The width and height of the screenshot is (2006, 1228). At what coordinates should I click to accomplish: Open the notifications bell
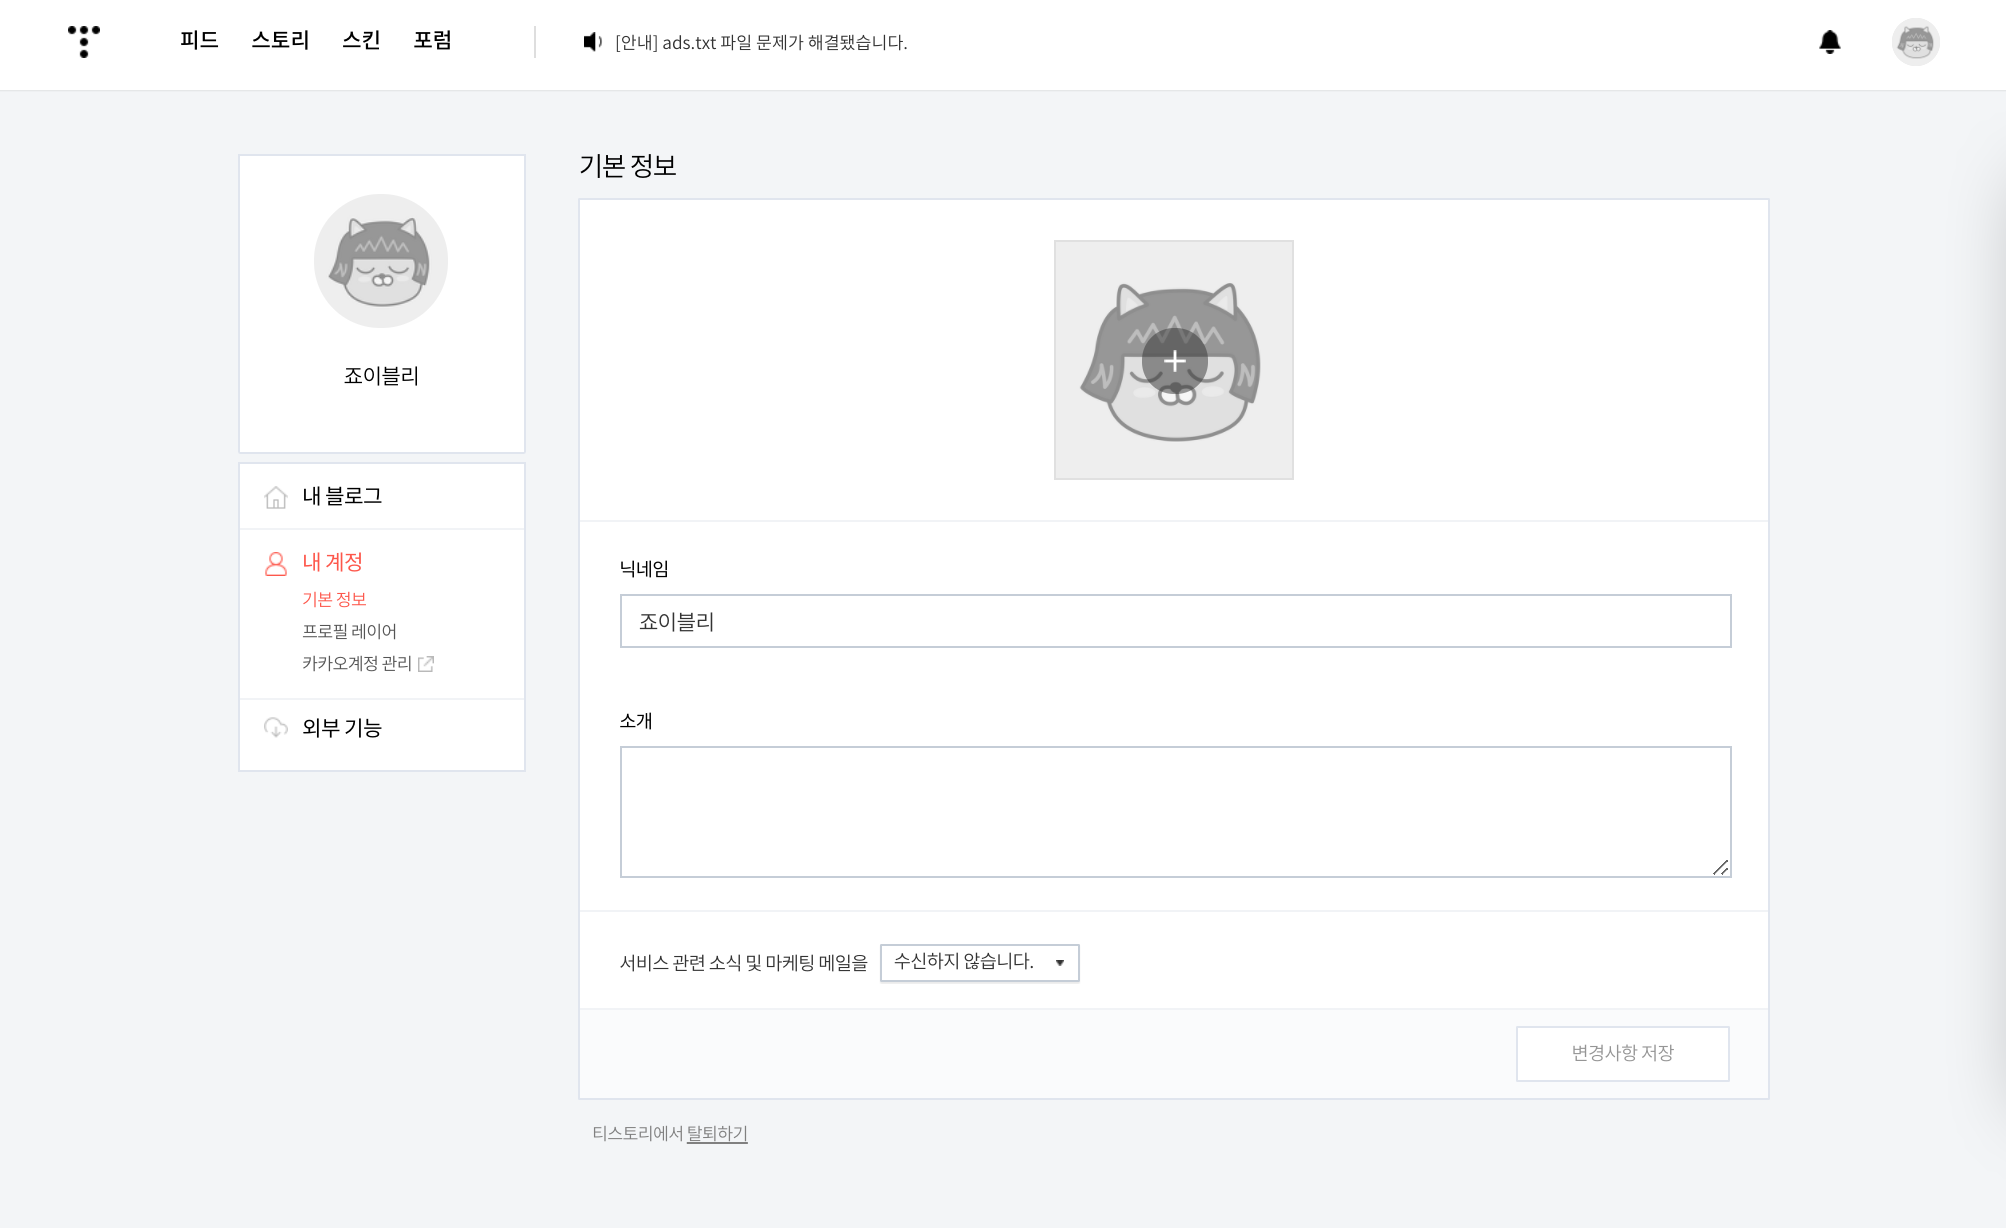pyautogui.click(x=1829, y=42)
